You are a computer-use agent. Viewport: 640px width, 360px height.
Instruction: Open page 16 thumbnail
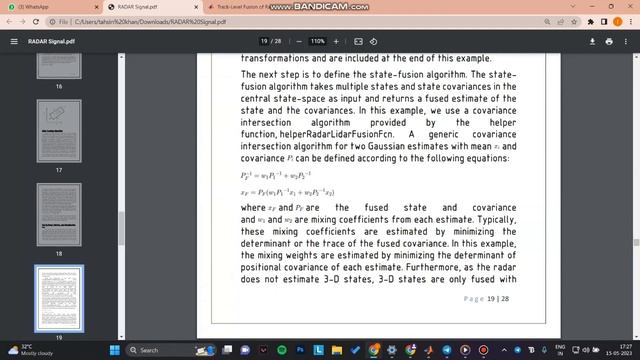click(x=59, y=65)
